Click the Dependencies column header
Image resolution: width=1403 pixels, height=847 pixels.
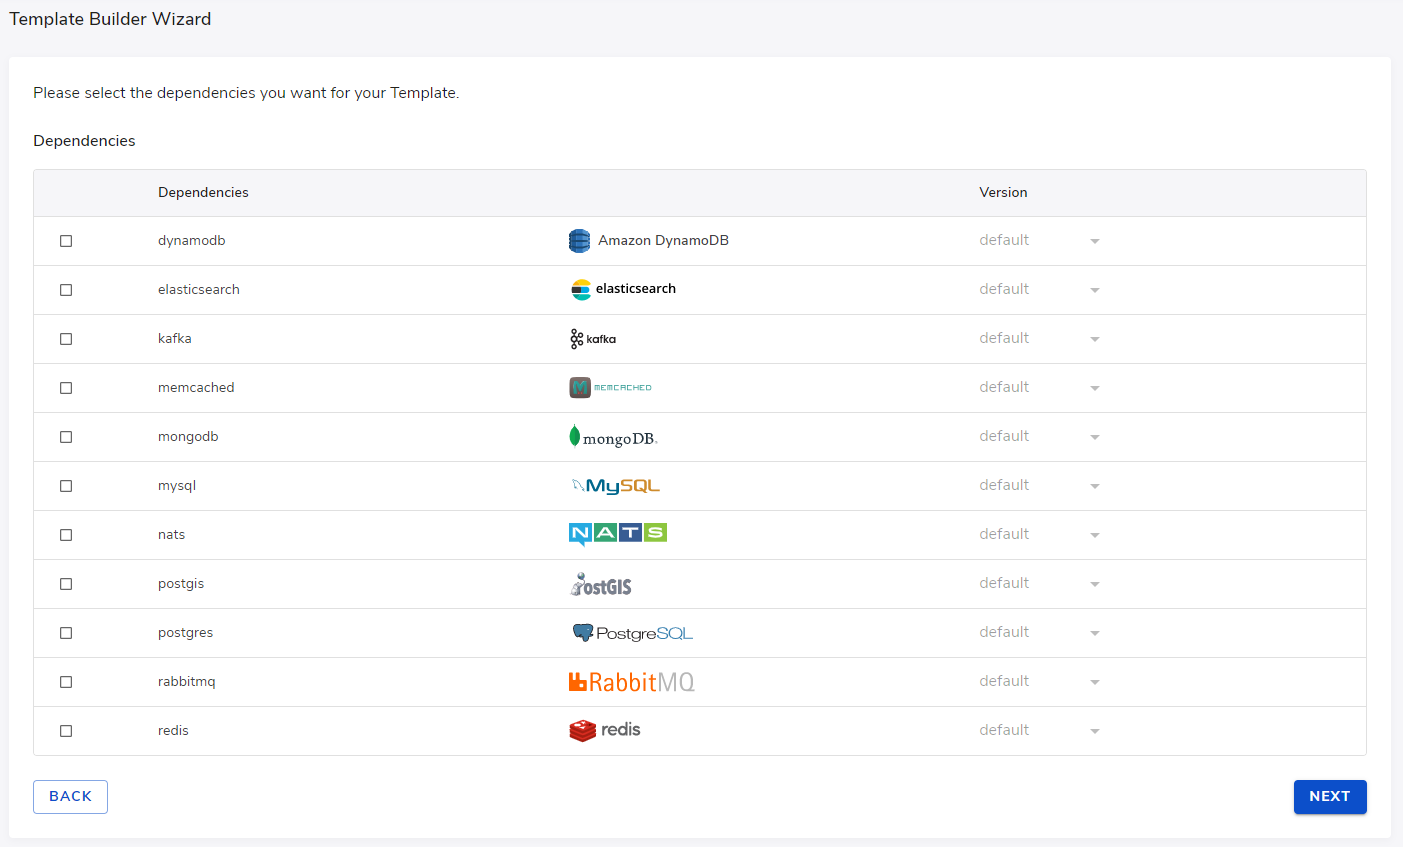pos(203,193)
